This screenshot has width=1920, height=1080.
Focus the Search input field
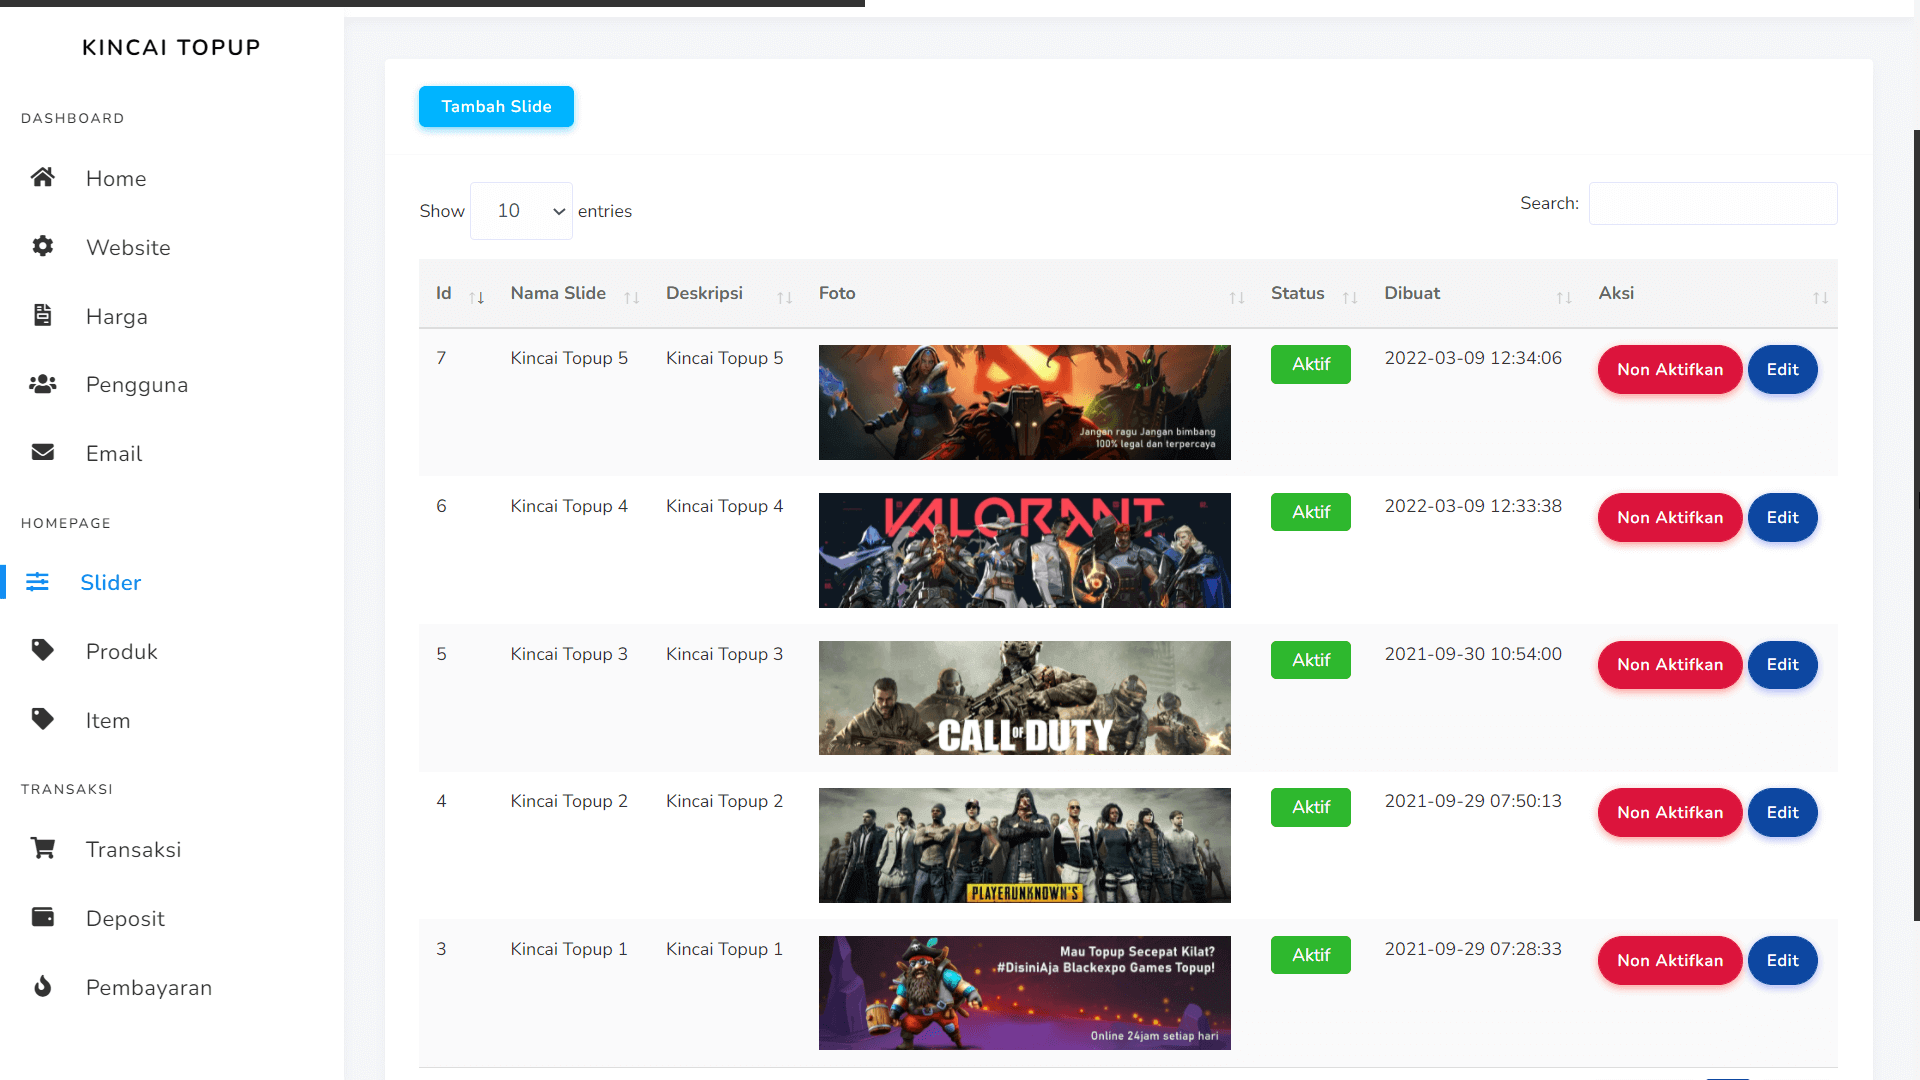pyautogui.click(x=1712, y=204)
